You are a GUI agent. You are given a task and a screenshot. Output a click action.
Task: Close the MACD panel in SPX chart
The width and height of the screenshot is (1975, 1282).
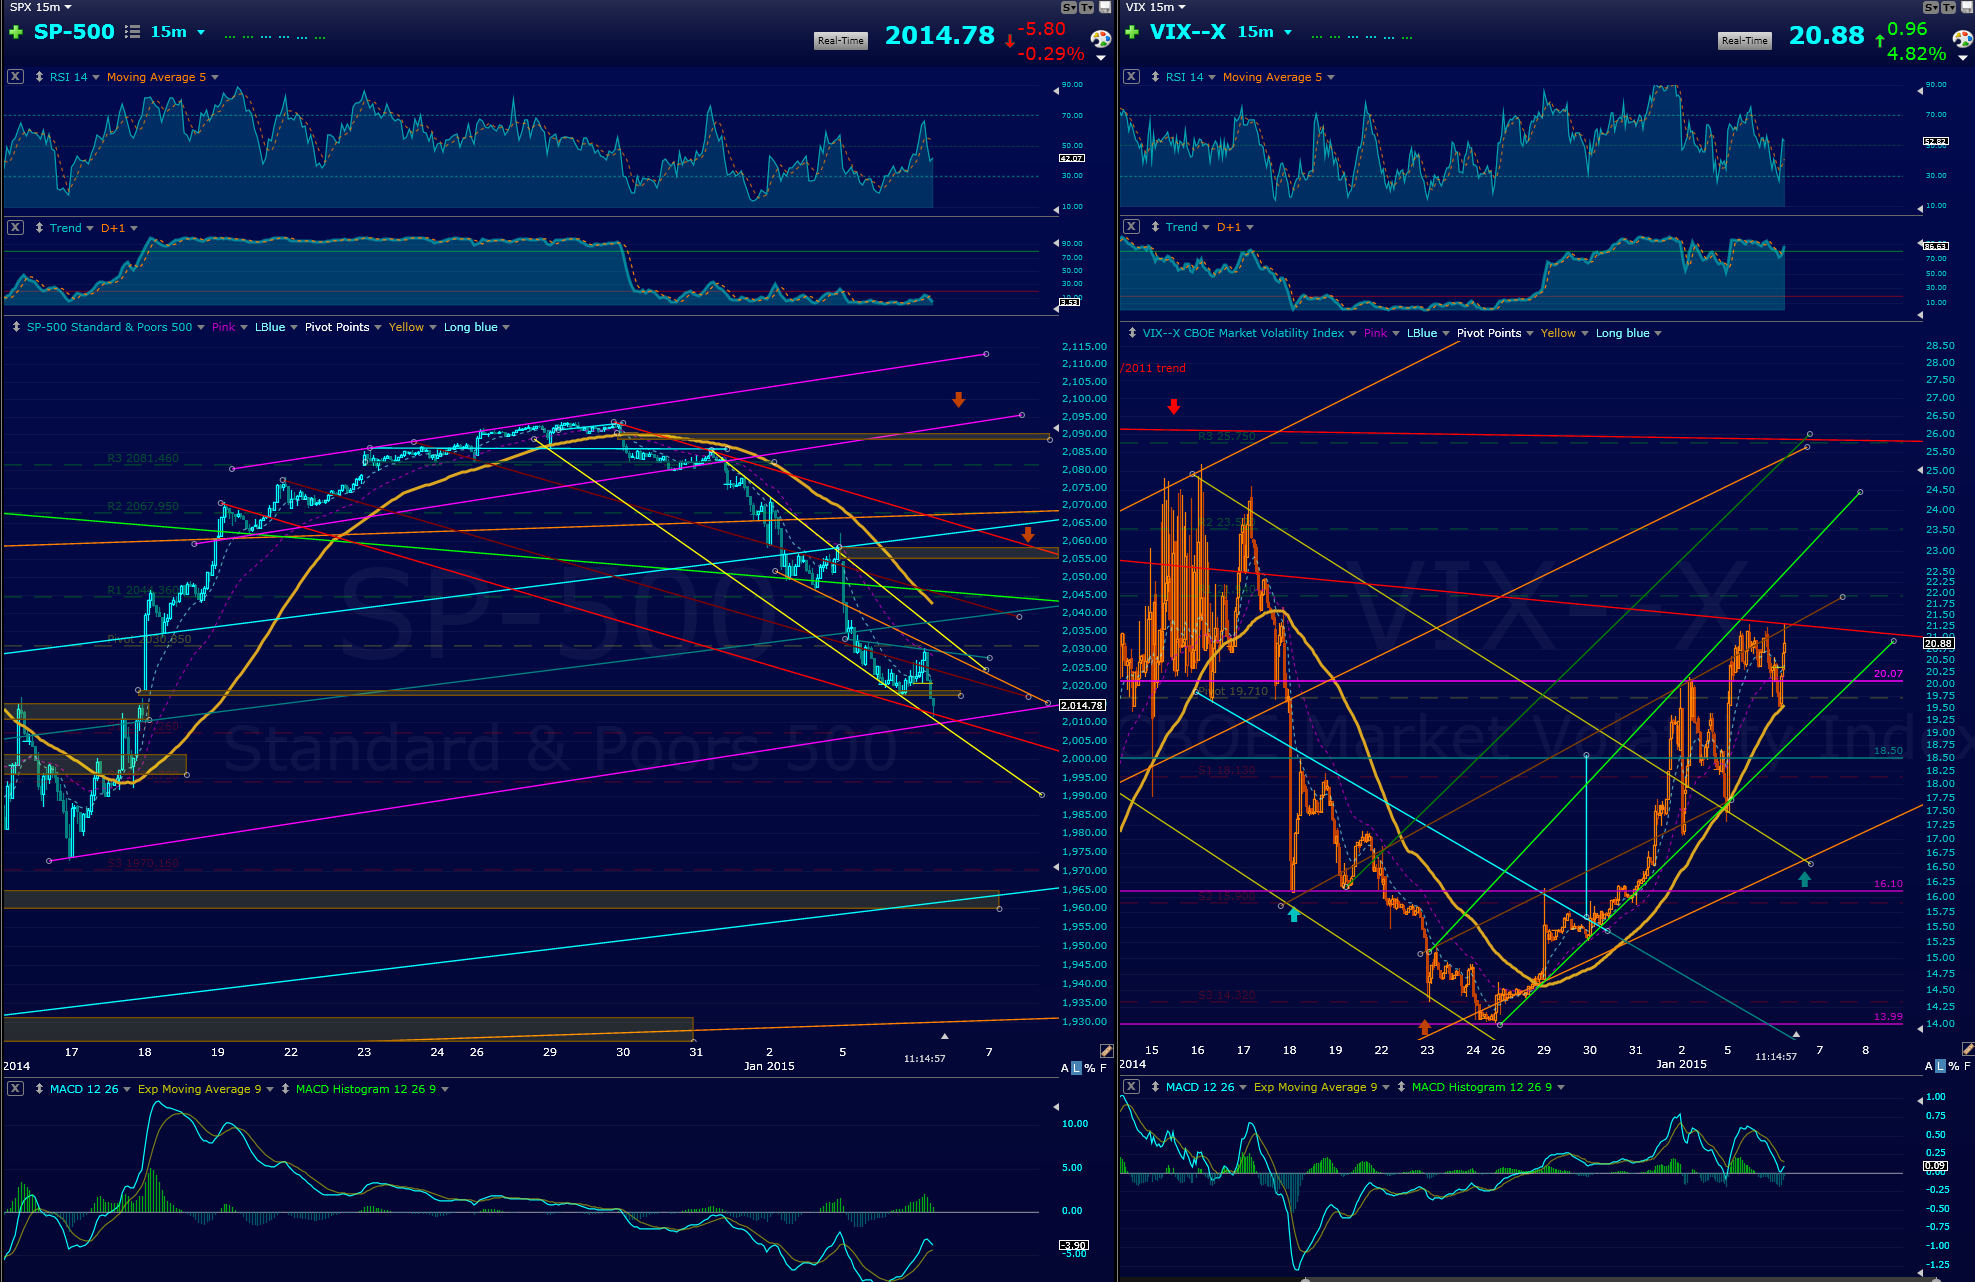pos(15,1088)
